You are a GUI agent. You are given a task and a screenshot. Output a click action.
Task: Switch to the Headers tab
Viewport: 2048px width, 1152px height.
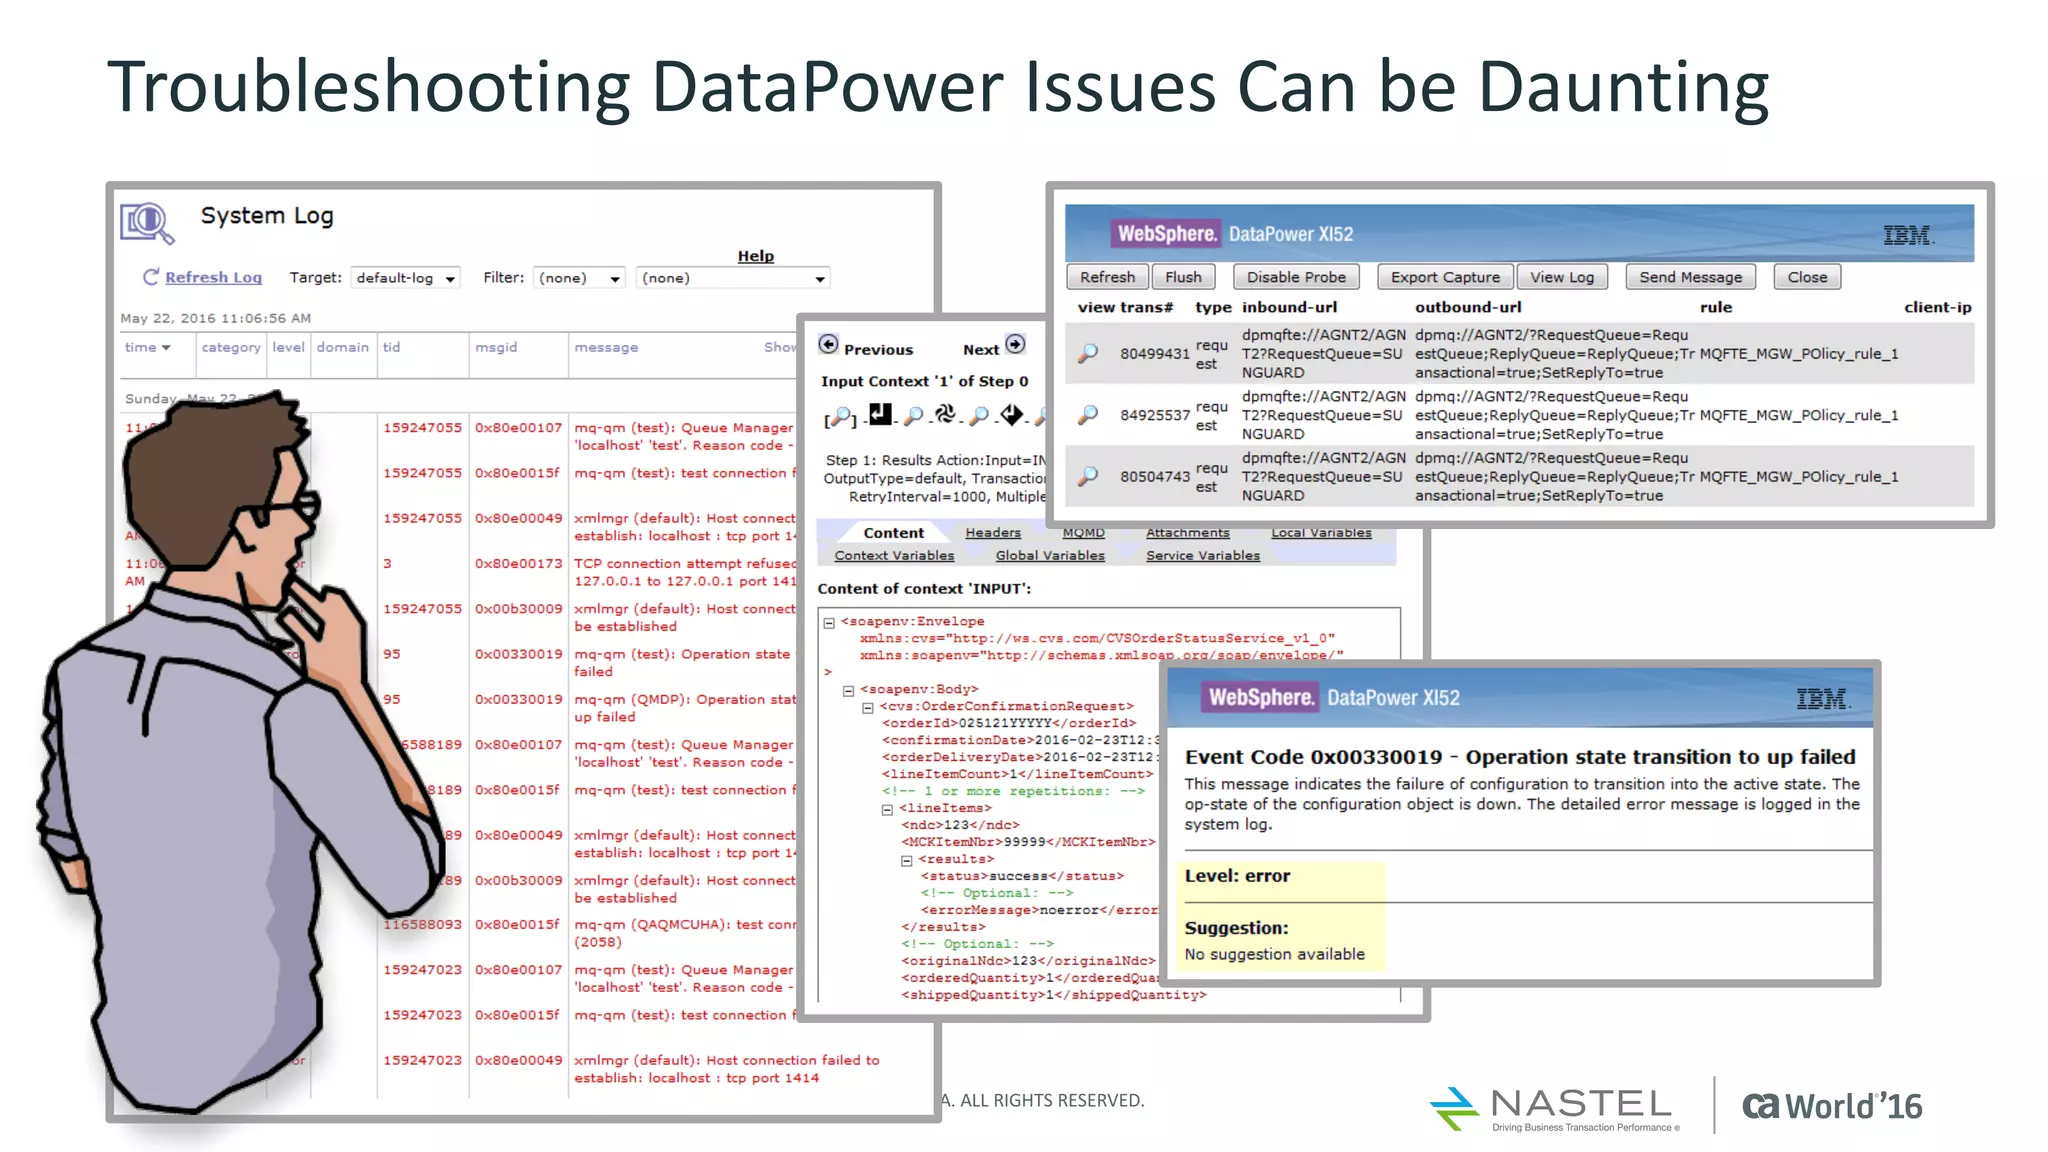tap(993, 533)
